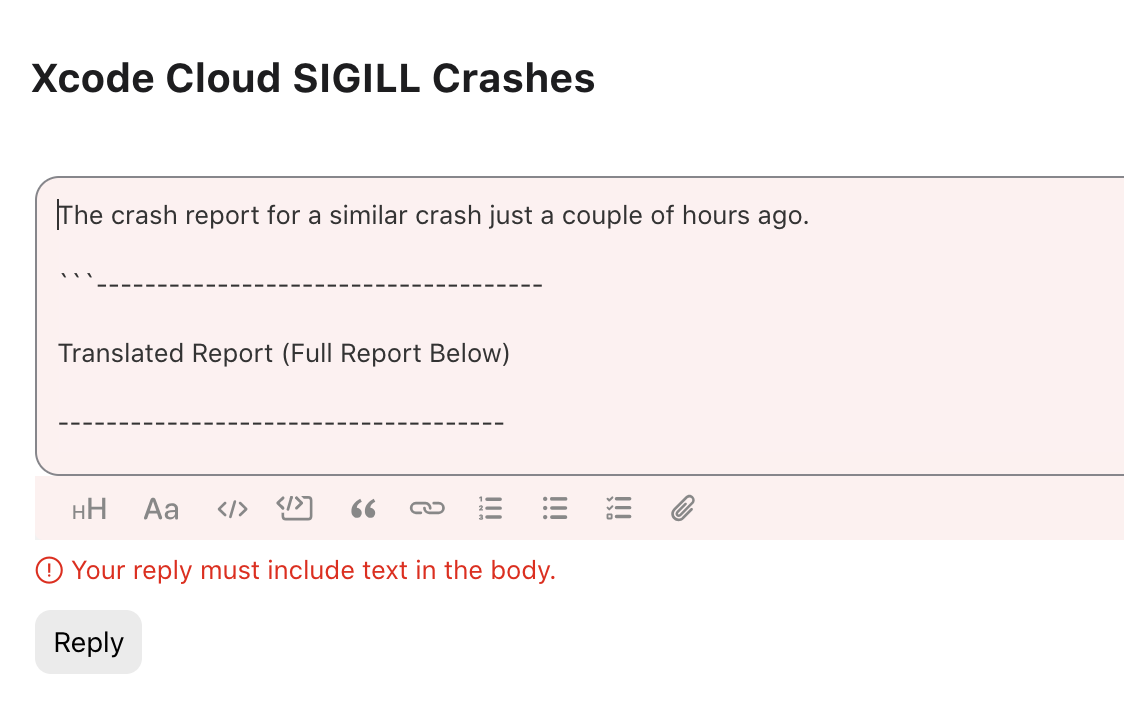Open the Aa text style options
The image size is (1124, 716).
tap(161, 510)
